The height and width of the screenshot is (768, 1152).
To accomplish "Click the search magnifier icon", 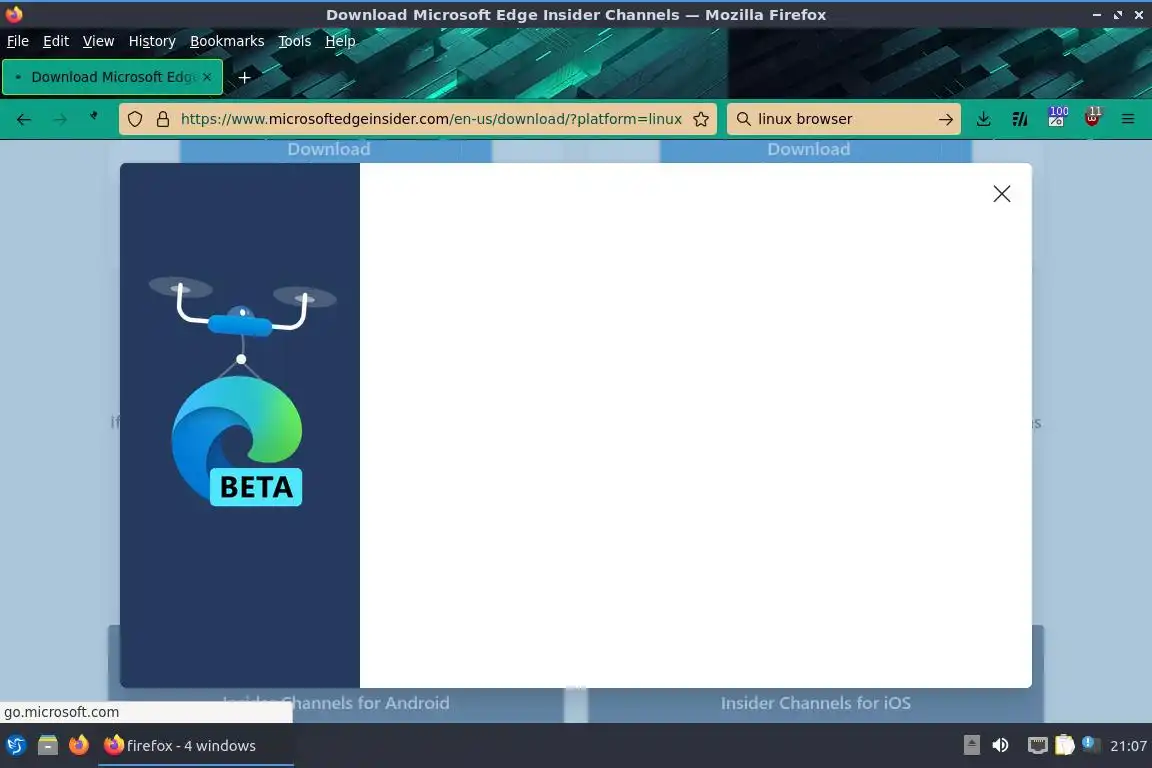I will pos(744,119).
